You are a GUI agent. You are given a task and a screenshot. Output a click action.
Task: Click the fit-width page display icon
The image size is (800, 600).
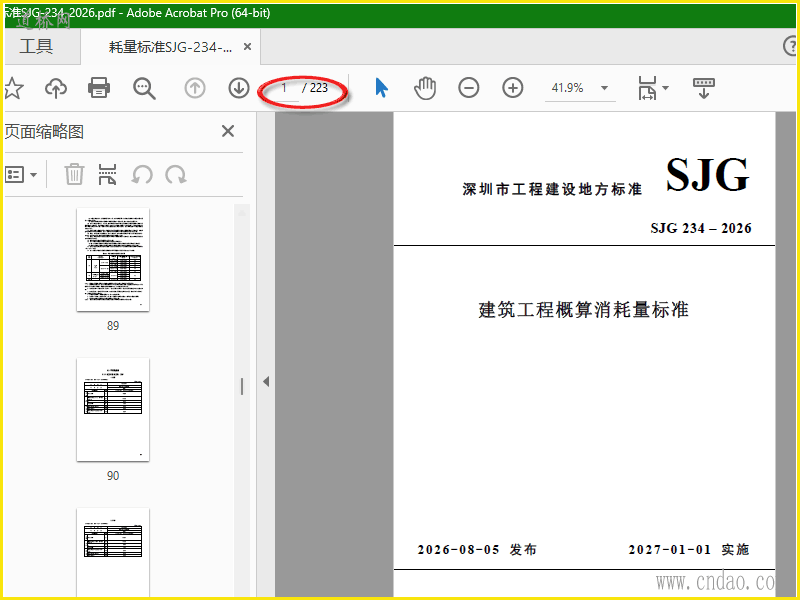tap(647, 88)
